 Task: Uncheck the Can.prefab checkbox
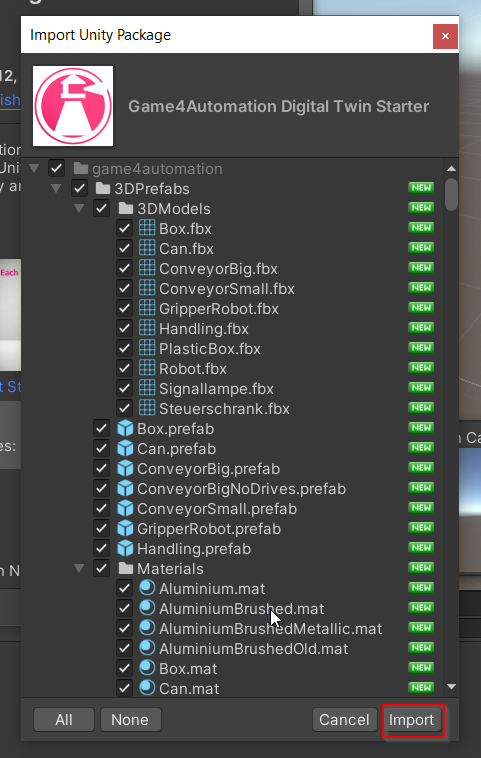102,449
